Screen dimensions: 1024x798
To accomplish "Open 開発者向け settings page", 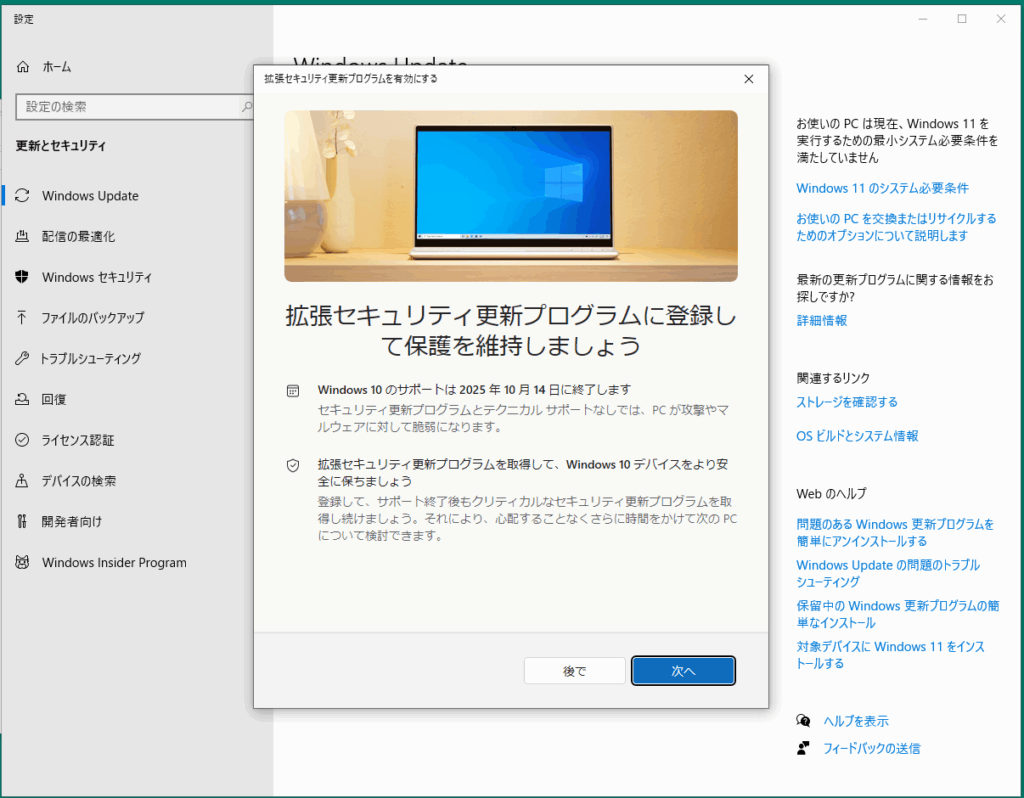I will tap(72, 521).
